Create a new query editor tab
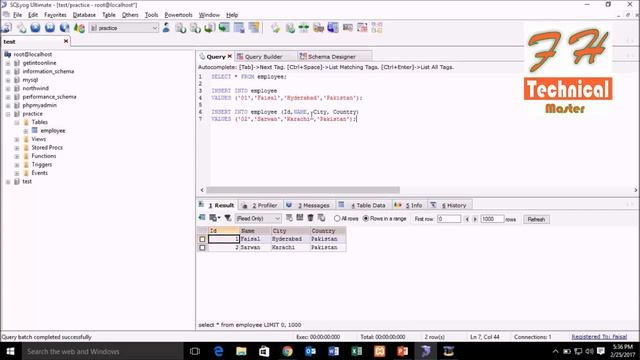 tap(21, 28)
